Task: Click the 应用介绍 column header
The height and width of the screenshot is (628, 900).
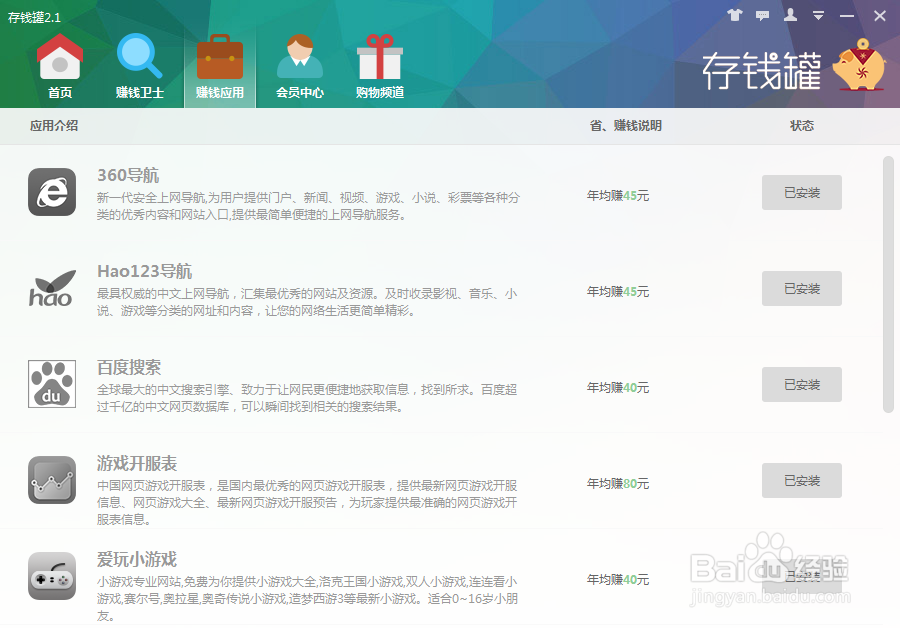Action: pyautogui.click(x=54, y=126)
